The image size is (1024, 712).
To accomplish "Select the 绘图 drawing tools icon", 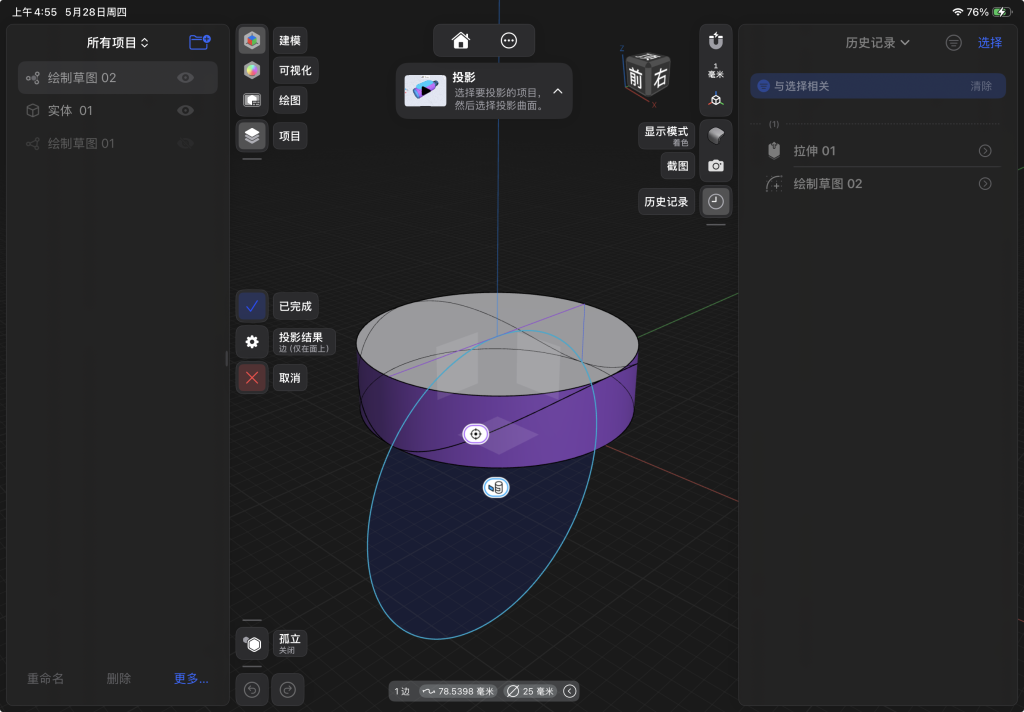I will [x=252, y=100].
